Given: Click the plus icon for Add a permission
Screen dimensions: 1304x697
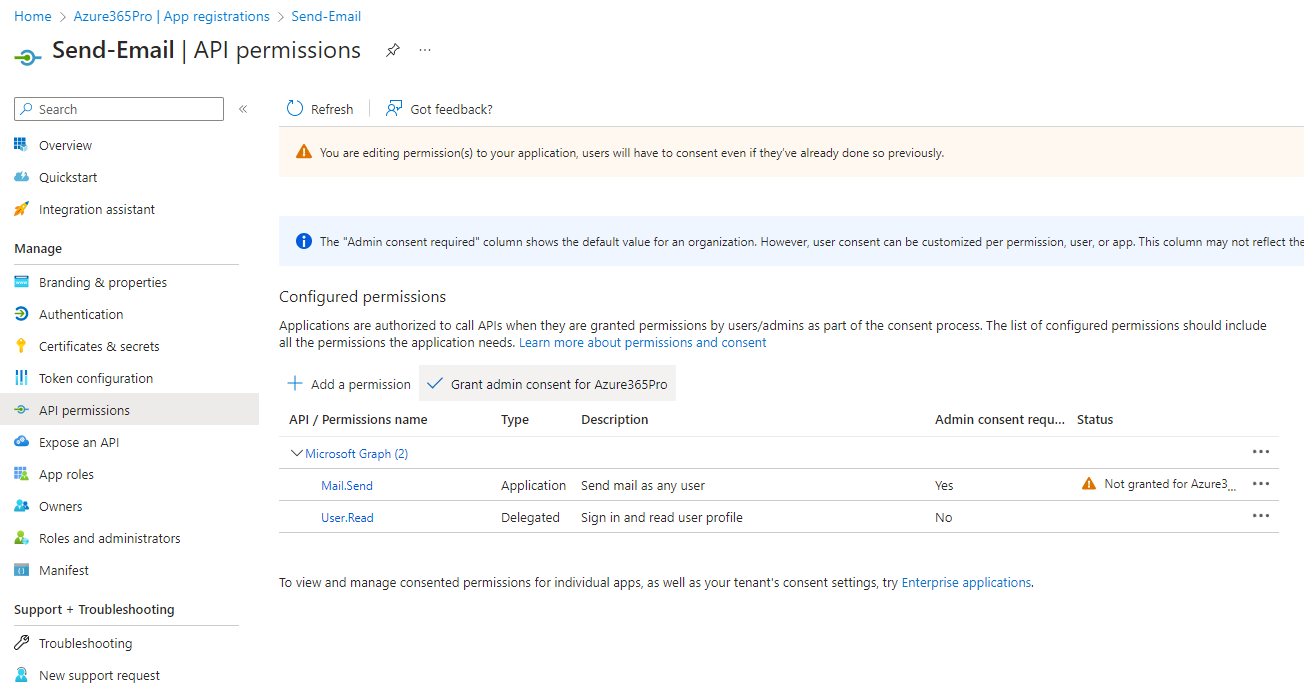Looking at the screenshot, I should [x=295, y=384].
